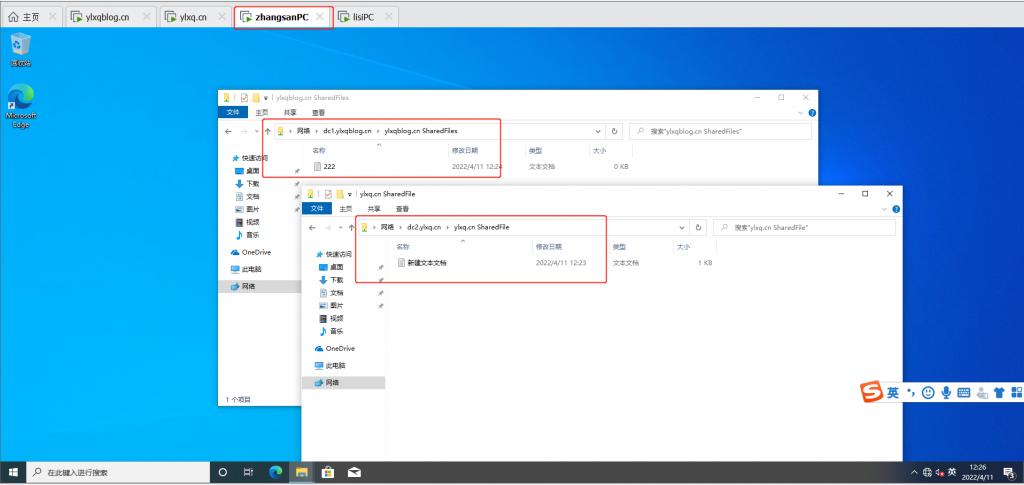Activate Sogou voice input microphone
1024x485 pixels.
pos(945,392)
